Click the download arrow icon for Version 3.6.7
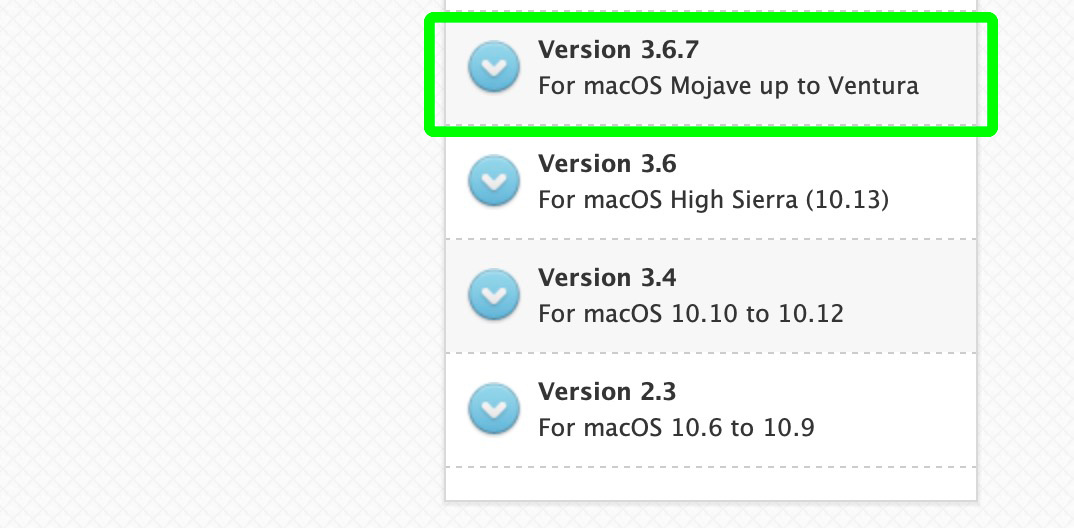 click(494, 67)
